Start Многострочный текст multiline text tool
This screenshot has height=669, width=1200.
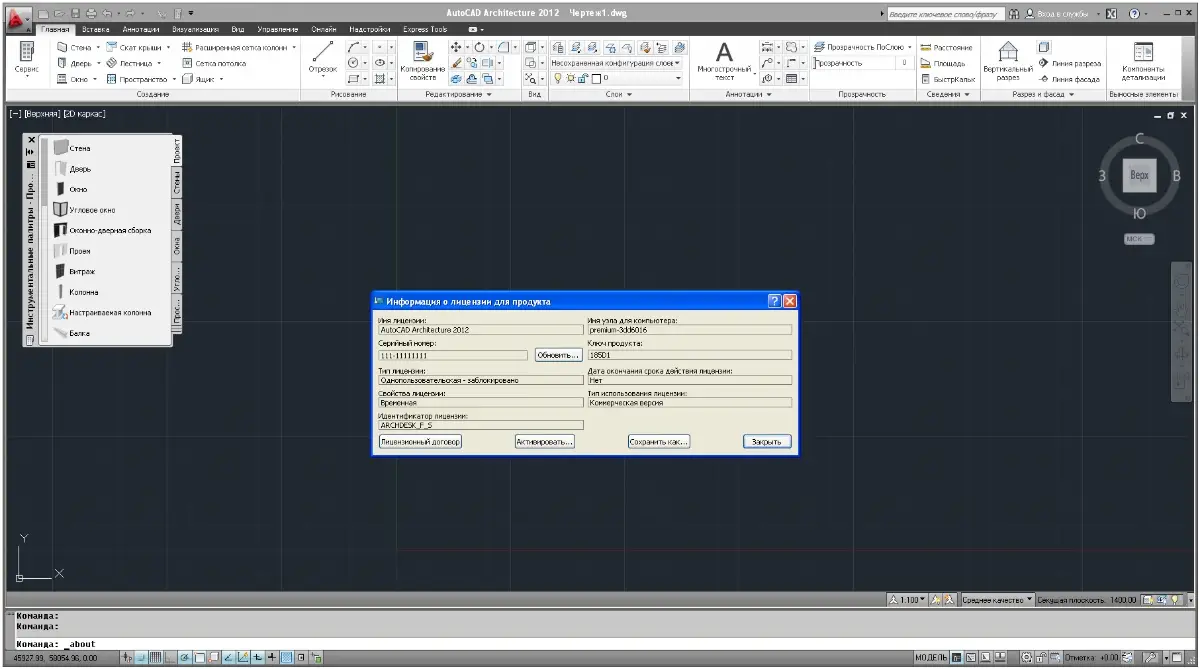point(726,62)
